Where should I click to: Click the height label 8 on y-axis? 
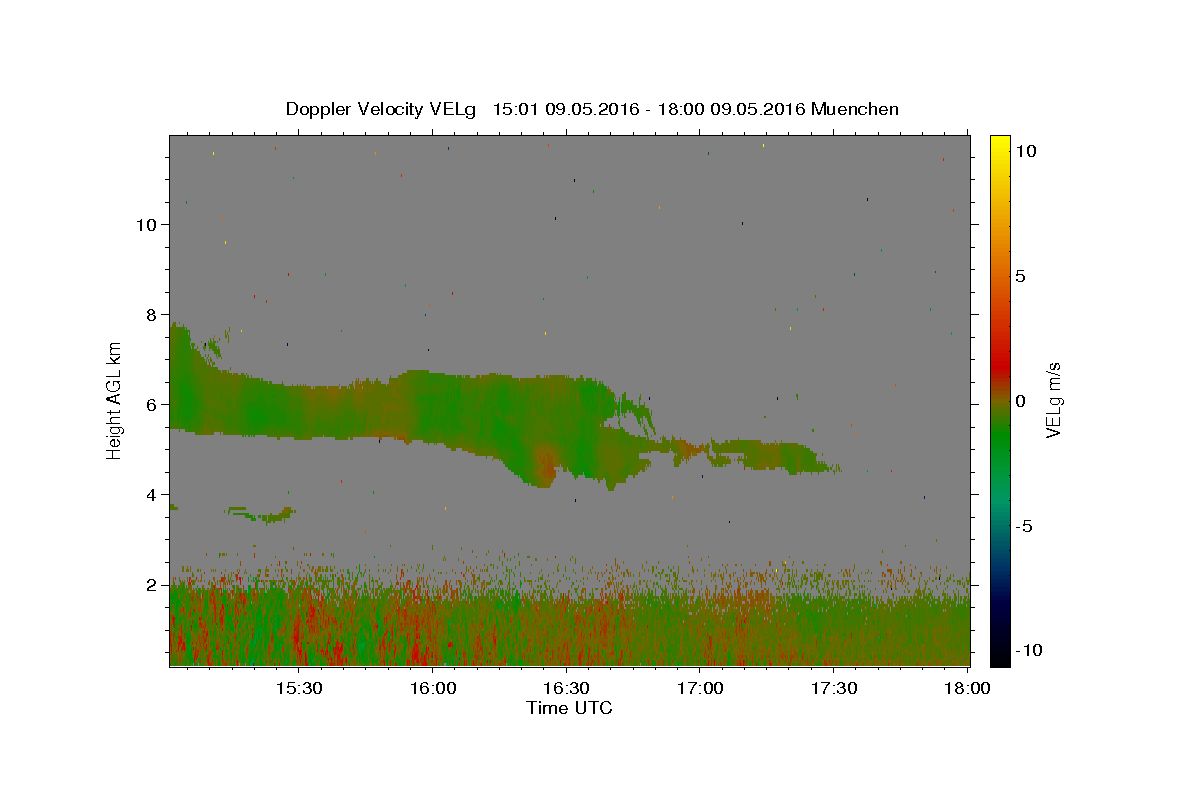coord(152,315)
